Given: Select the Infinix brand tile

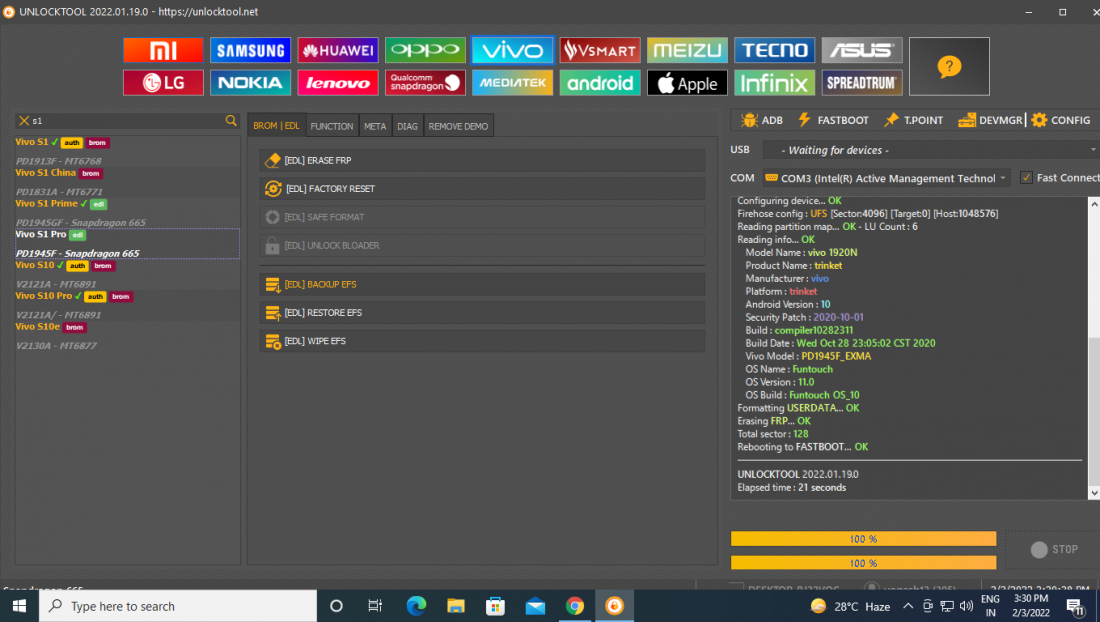Looking at the screenshot, I should click(x=774, y=83).
